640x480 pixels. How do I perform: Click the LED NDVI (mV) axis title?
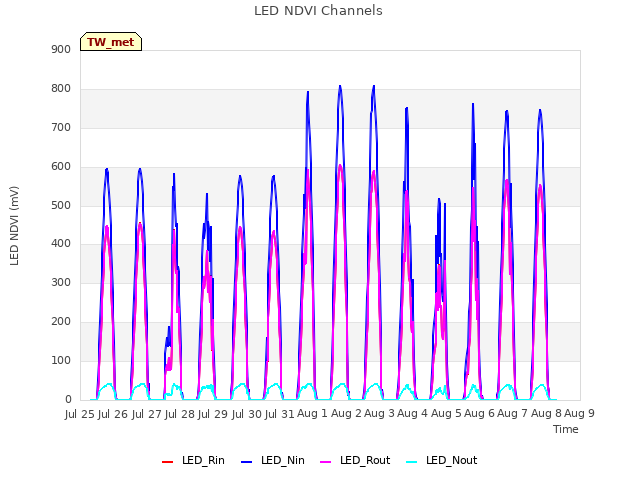(x=14, y=225)
